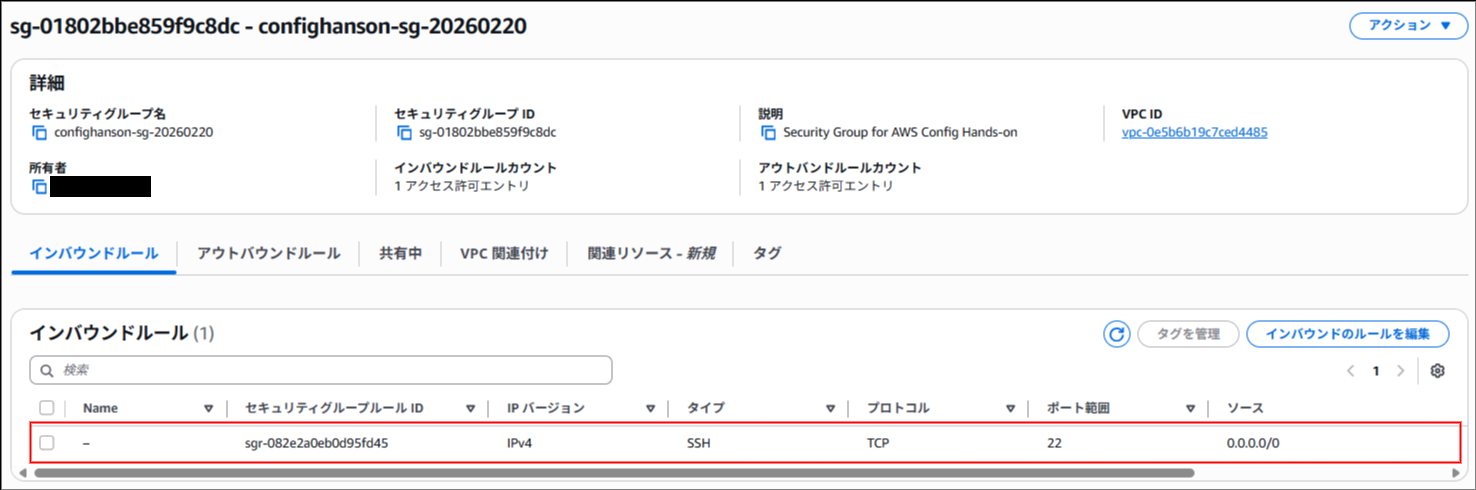The width and height of the screenshot is (1476, 490).
Task: Select all inbound rules header checkbox
Action: (47, 408)
